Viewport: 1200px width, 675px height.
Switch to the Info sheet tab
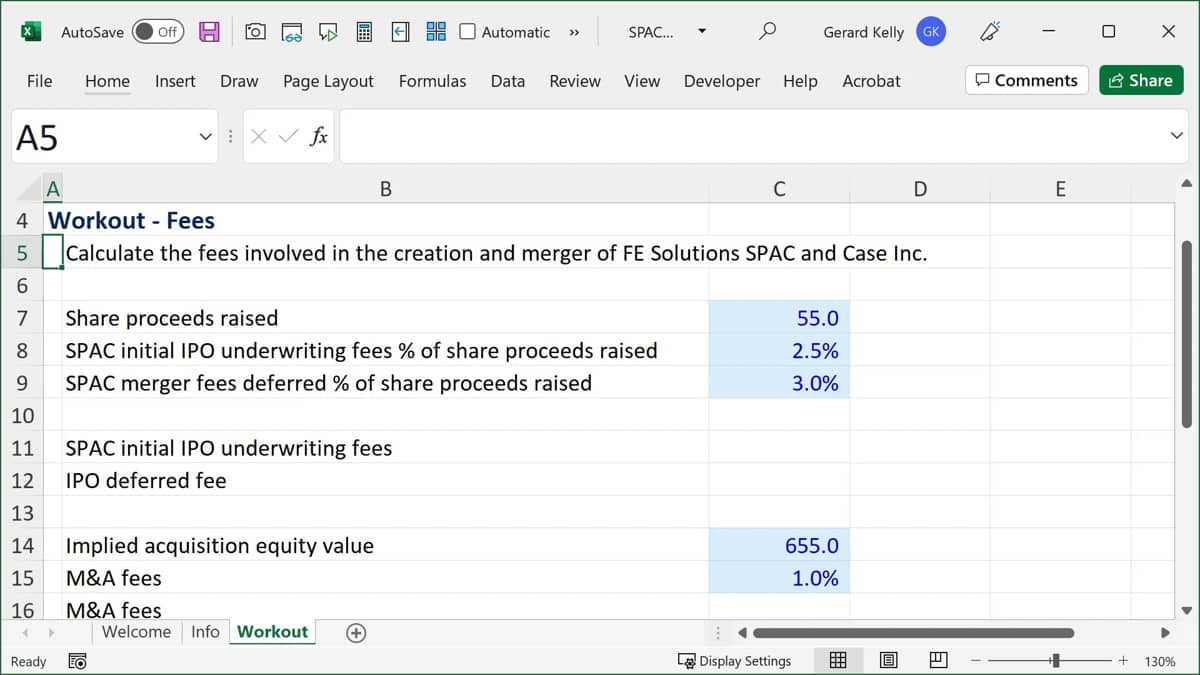tap(205, 632)
